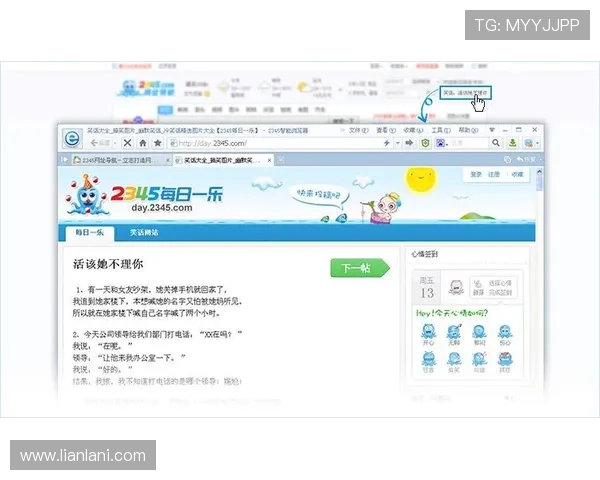Viewport: 600px width, 480px height.
Task: Open dropdown arrow beside the back button
Action: tap(115, 144)
